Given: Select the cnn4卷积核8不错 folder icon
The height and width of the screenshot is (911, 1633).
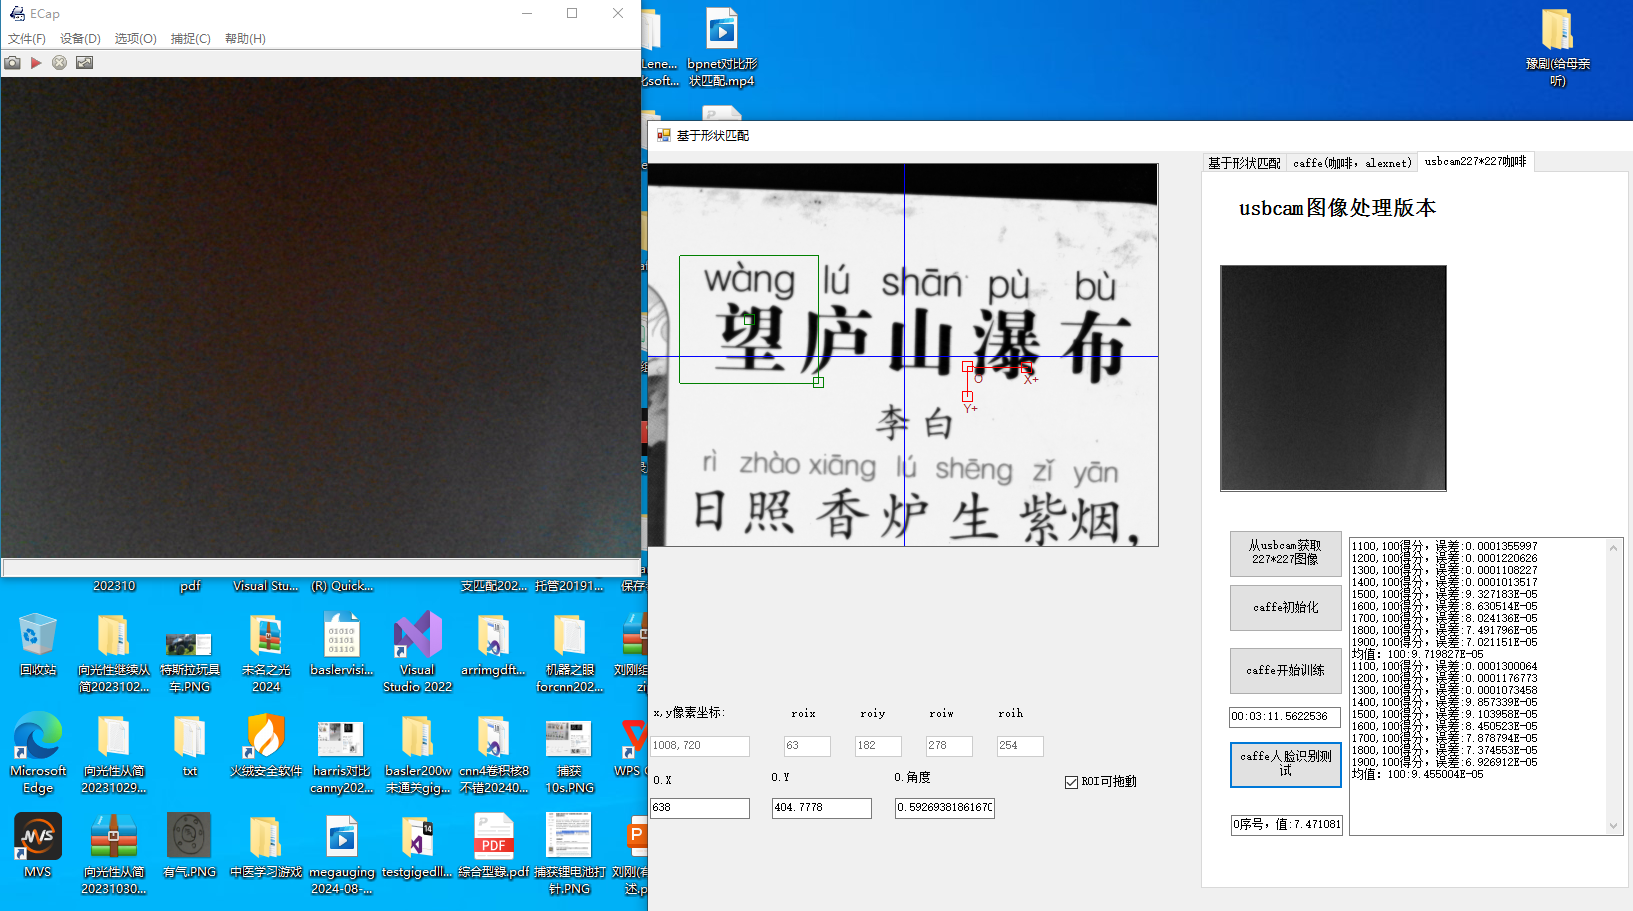Looking at the screenshot, I should tap(494, 753).
